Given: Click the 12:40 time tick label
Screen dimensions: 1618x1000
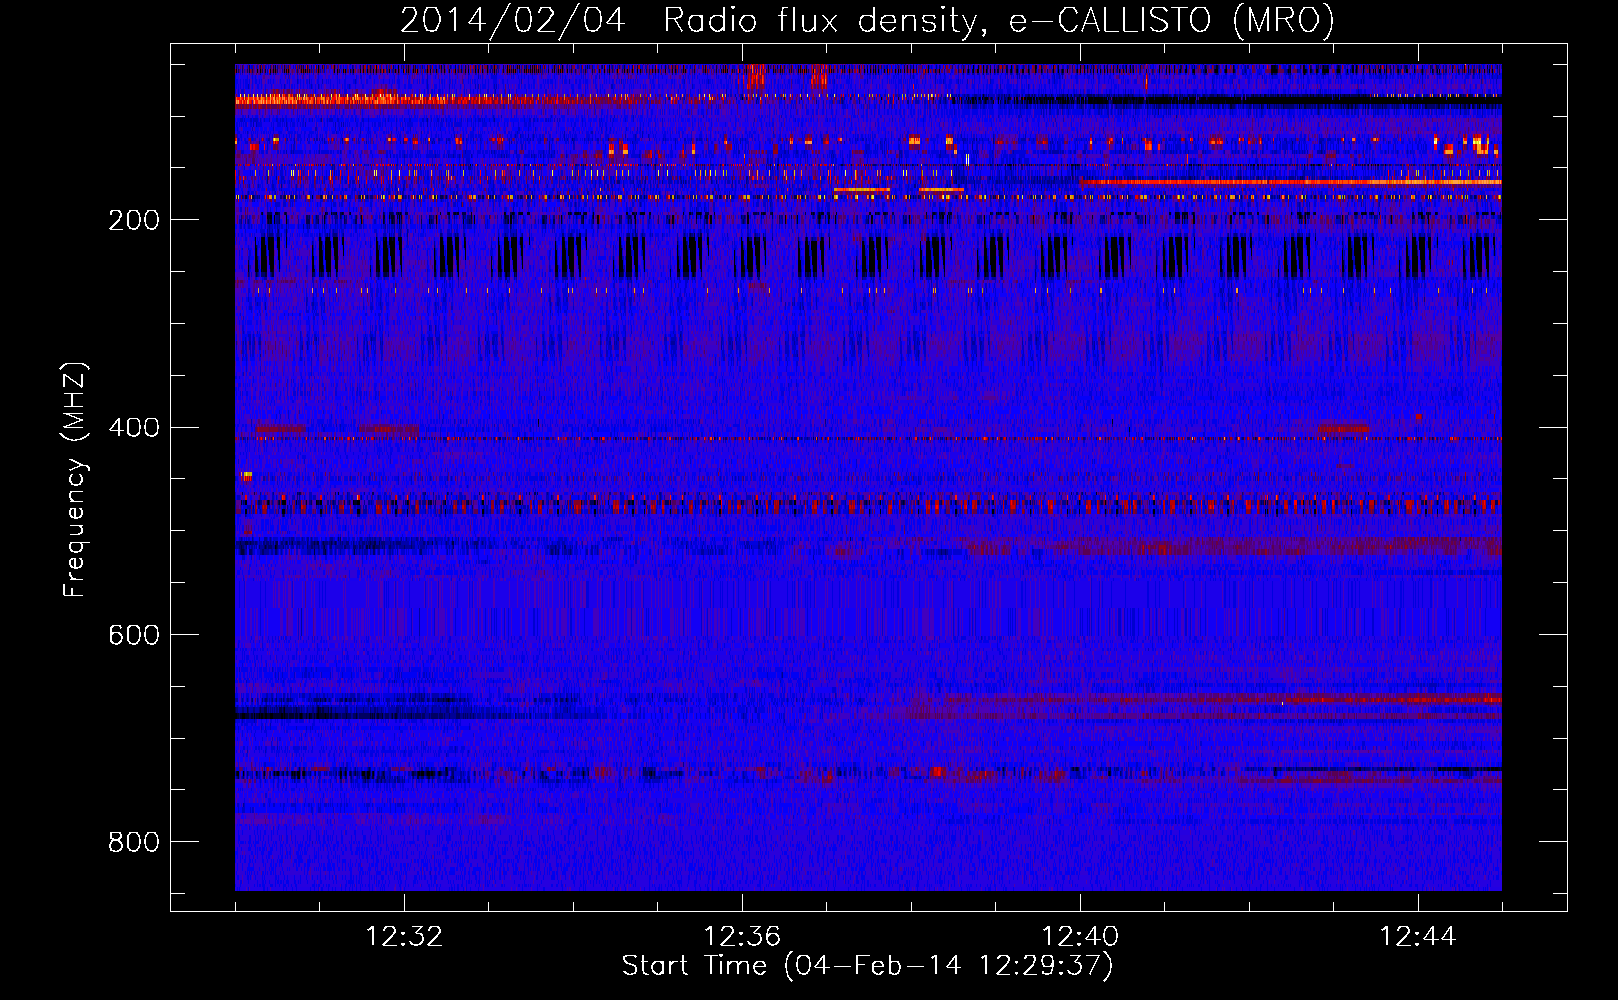Looking at the screenshot, I should pyautogui.click(x=1080, y=937).
